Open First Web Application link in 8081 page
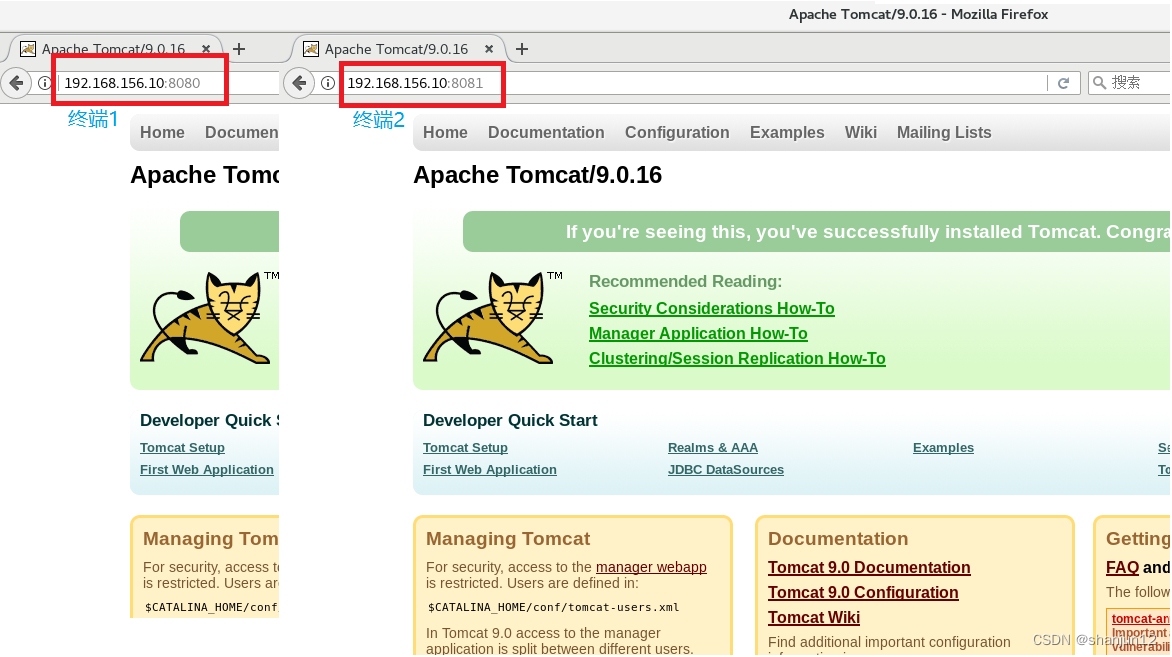1172x657 pixels. 490,469
